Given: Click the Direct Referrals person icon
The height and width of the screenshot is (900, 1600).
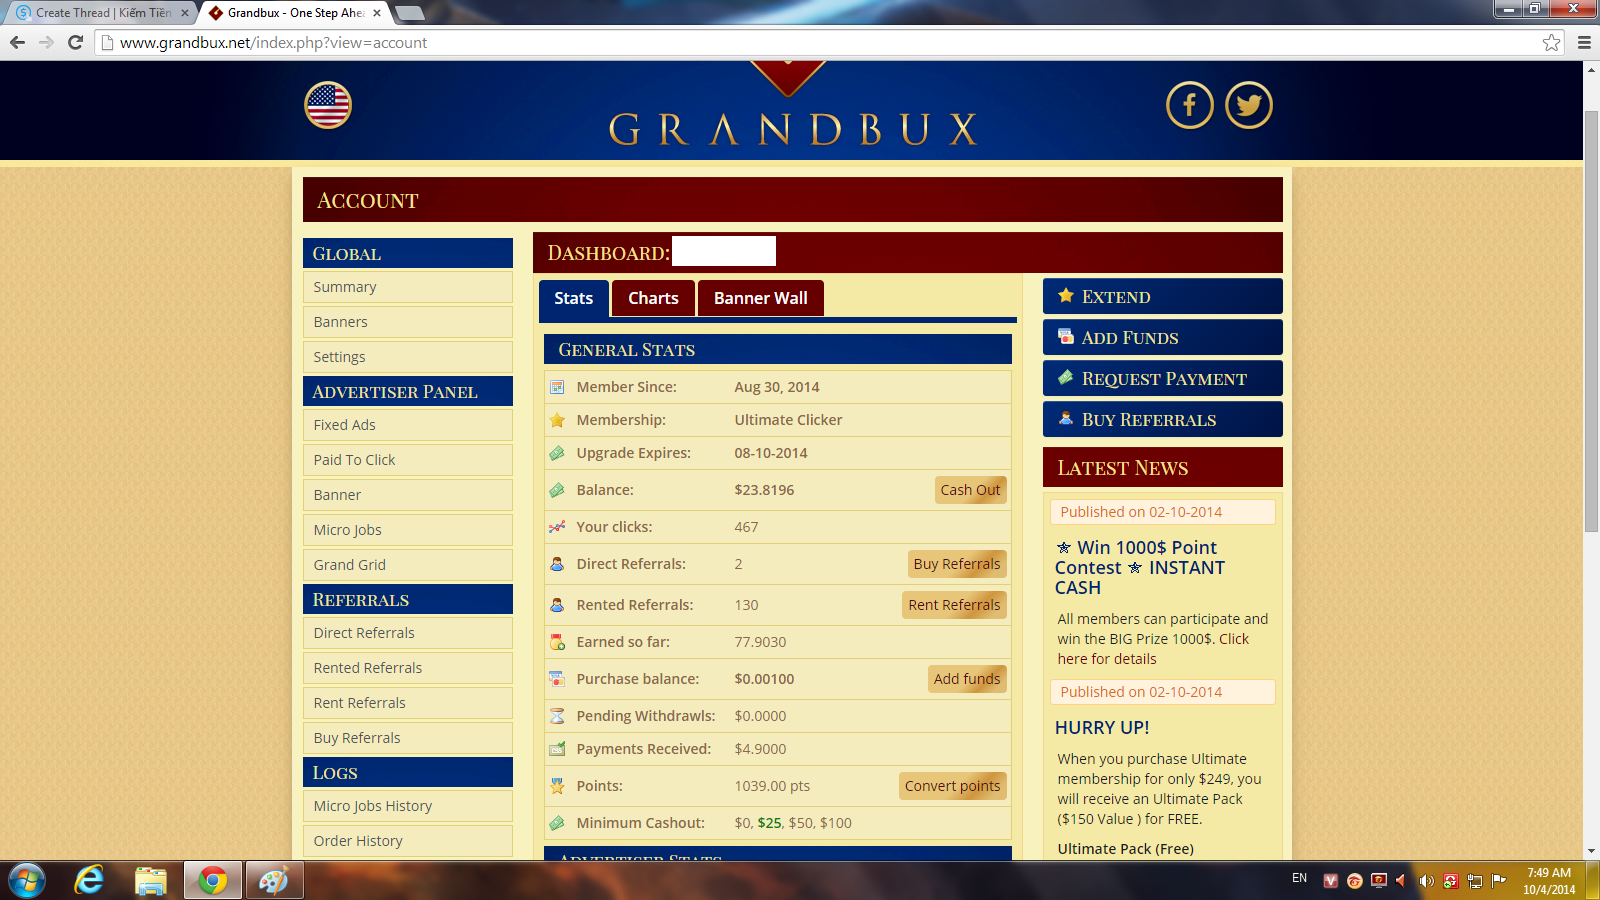Looking at the screenshot, I should tap(557, 564).
